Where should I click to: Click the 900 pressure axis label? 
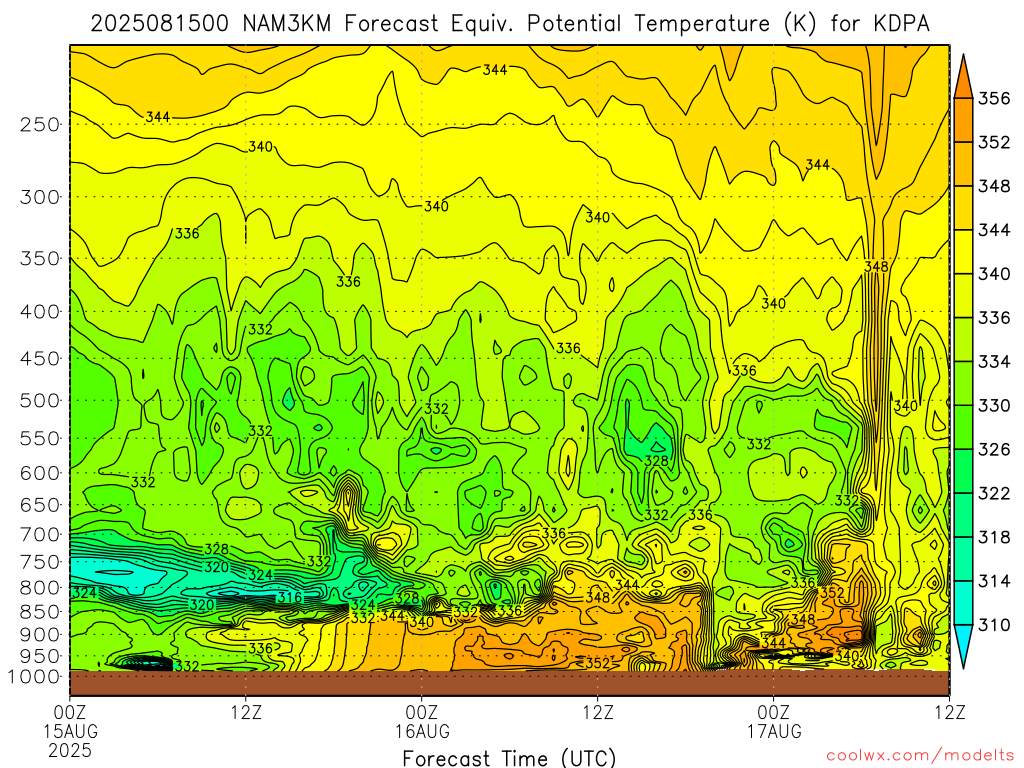(x=40, y=634)
